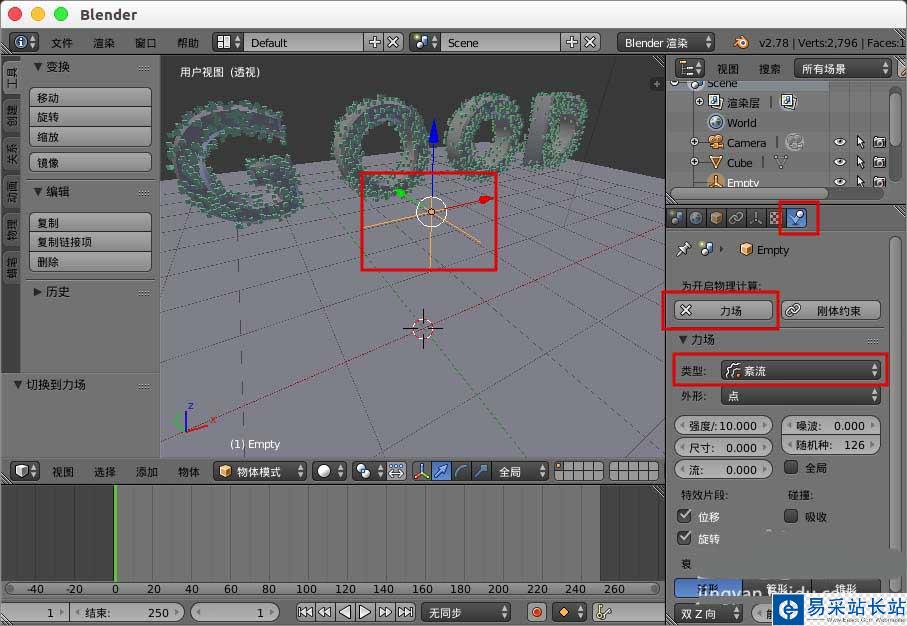Open the 所有场景 outliner display dropdown
This screenshot has height=626, width=907.
842,69
